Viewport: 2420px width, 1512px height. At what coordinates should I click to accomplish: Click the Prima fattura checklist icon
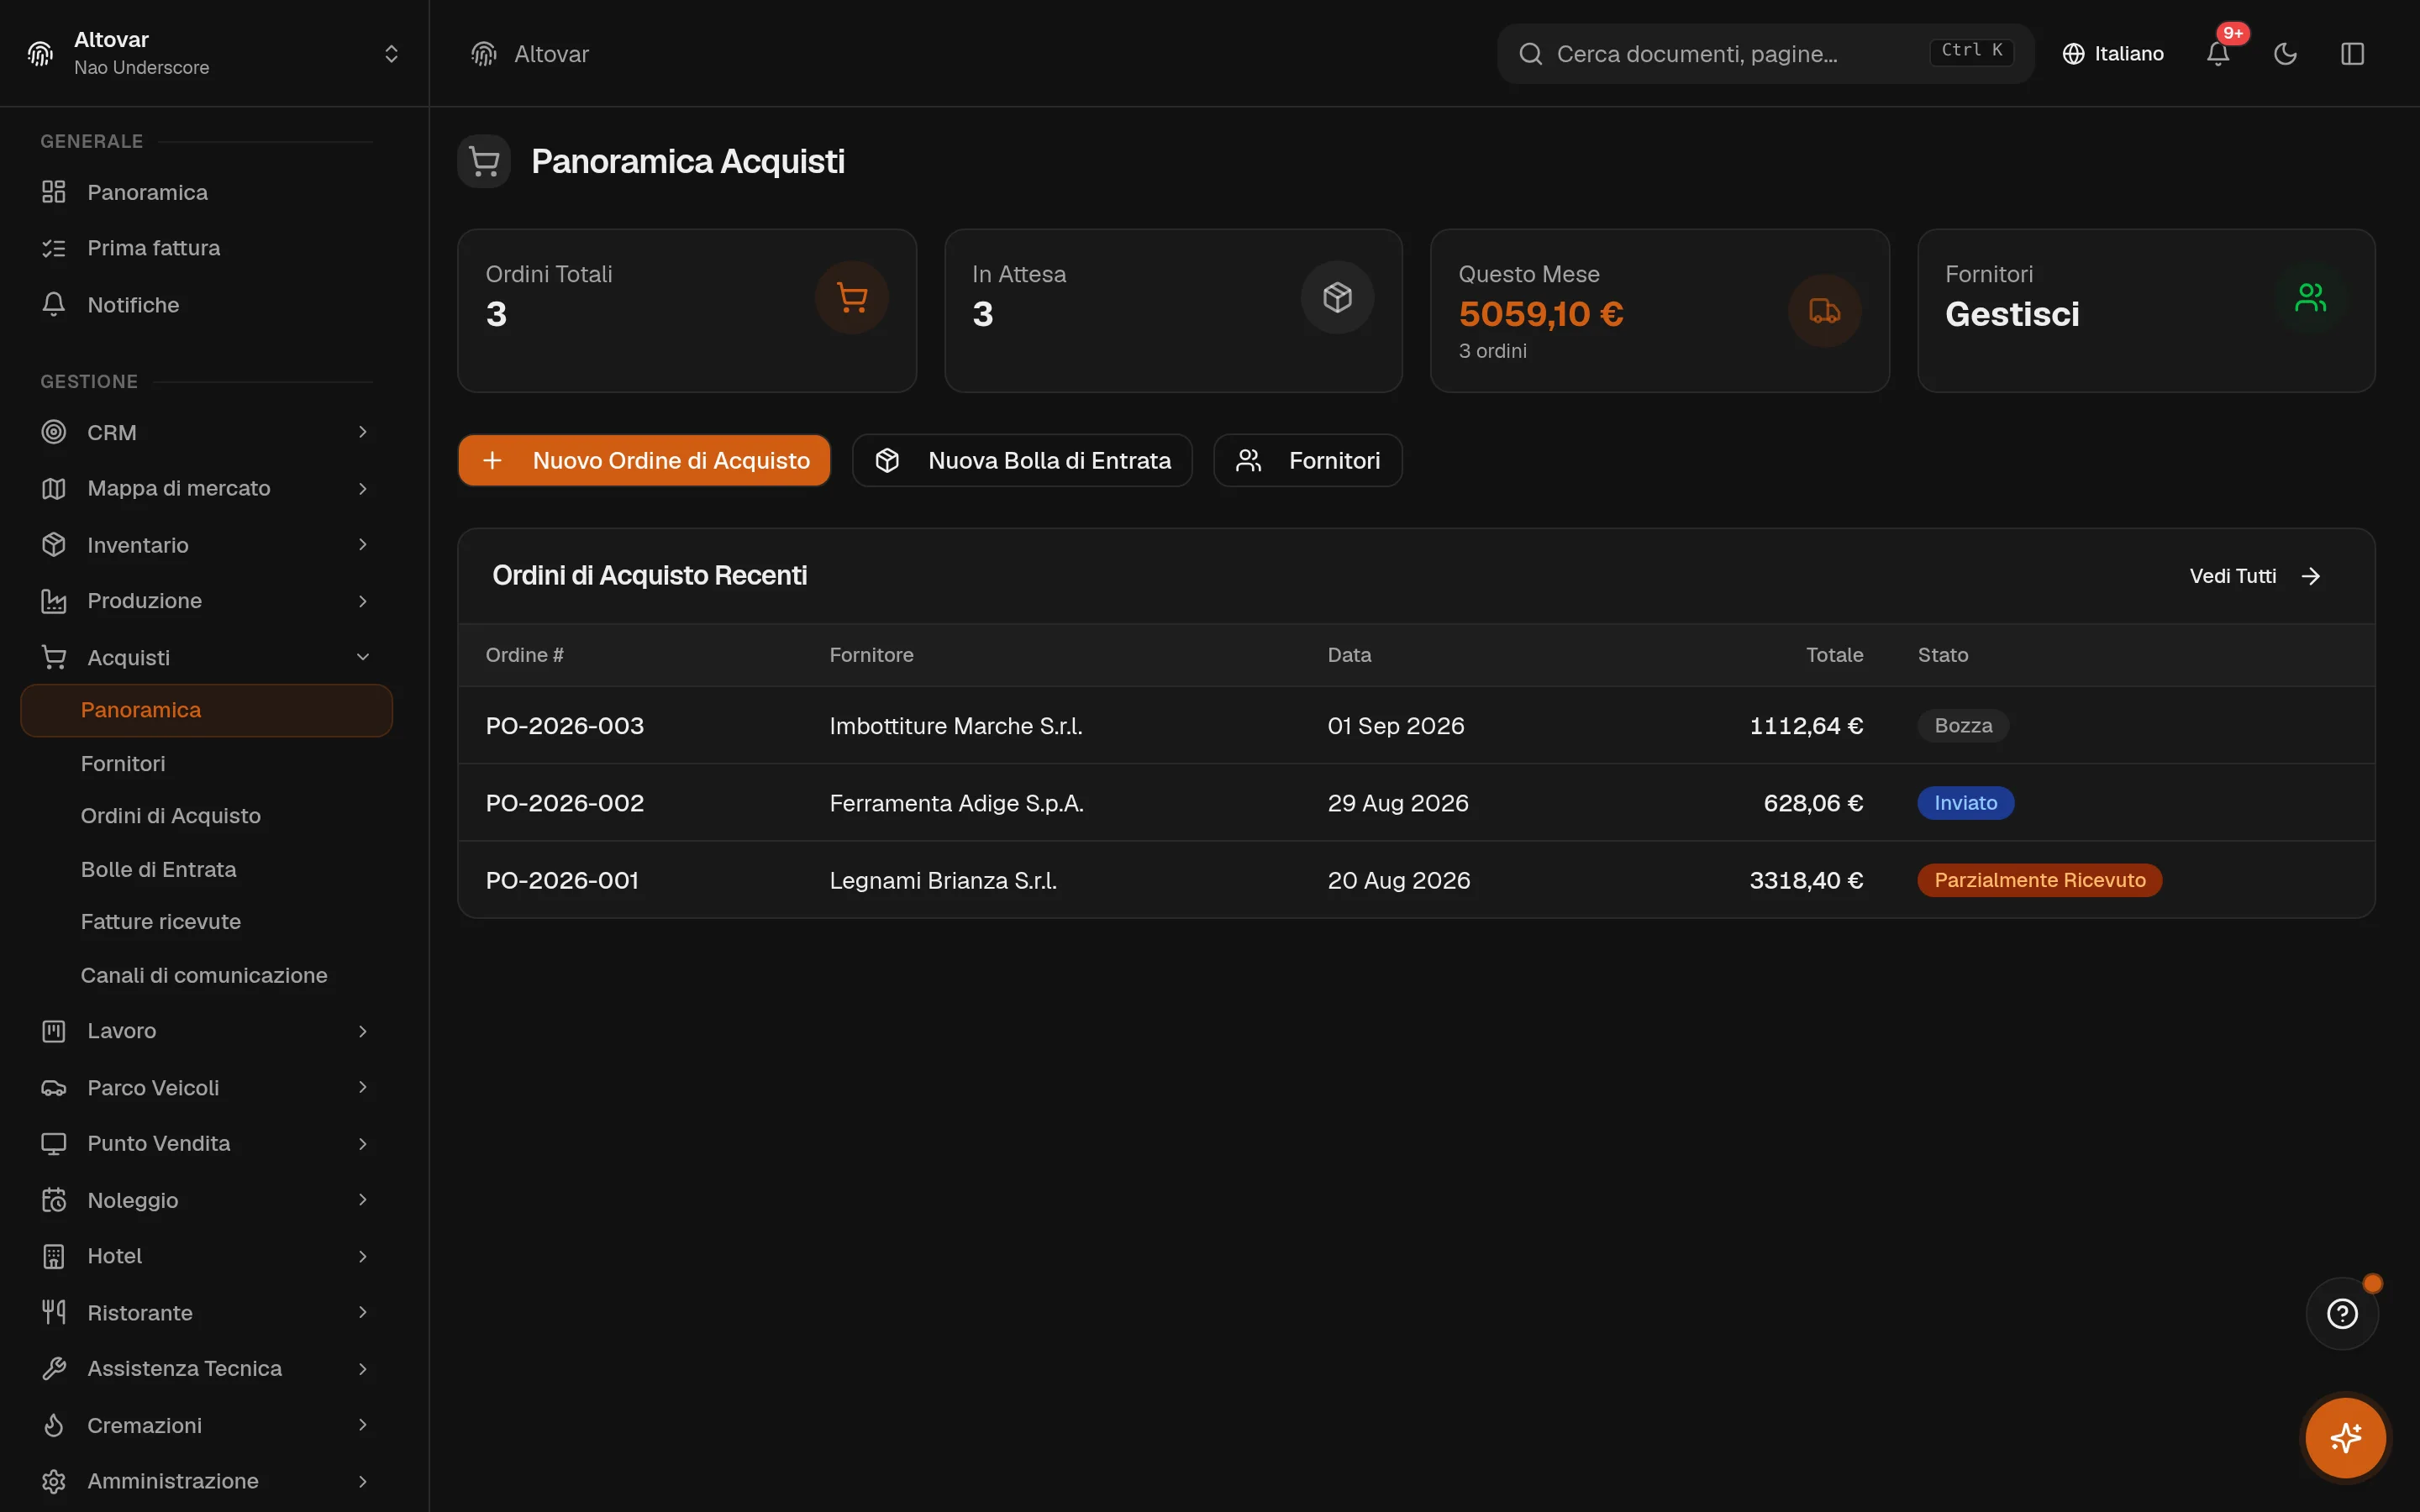[54, 248]
